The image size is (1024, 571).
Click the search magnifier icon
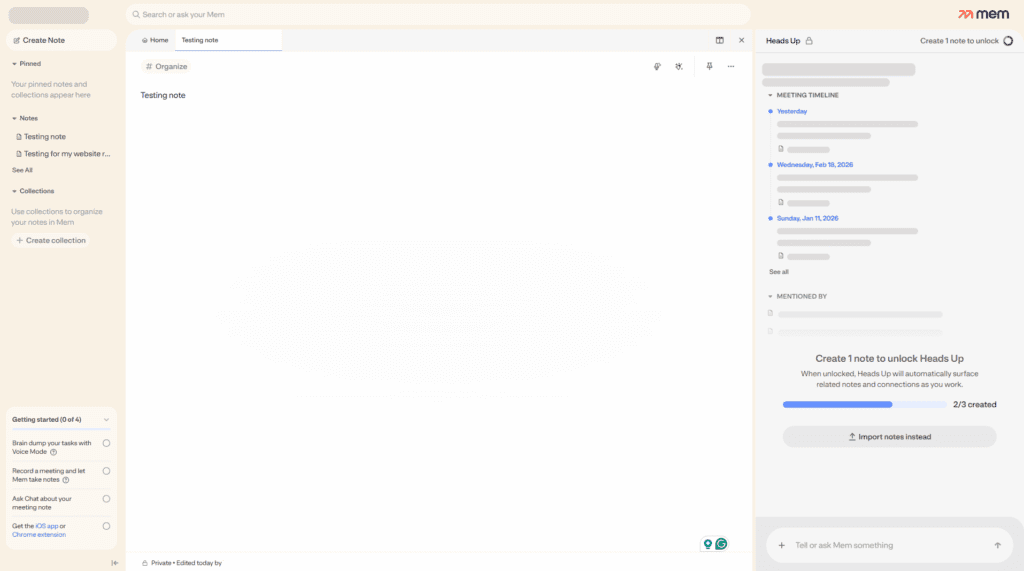pyautogui.click(x=136, y=14)
